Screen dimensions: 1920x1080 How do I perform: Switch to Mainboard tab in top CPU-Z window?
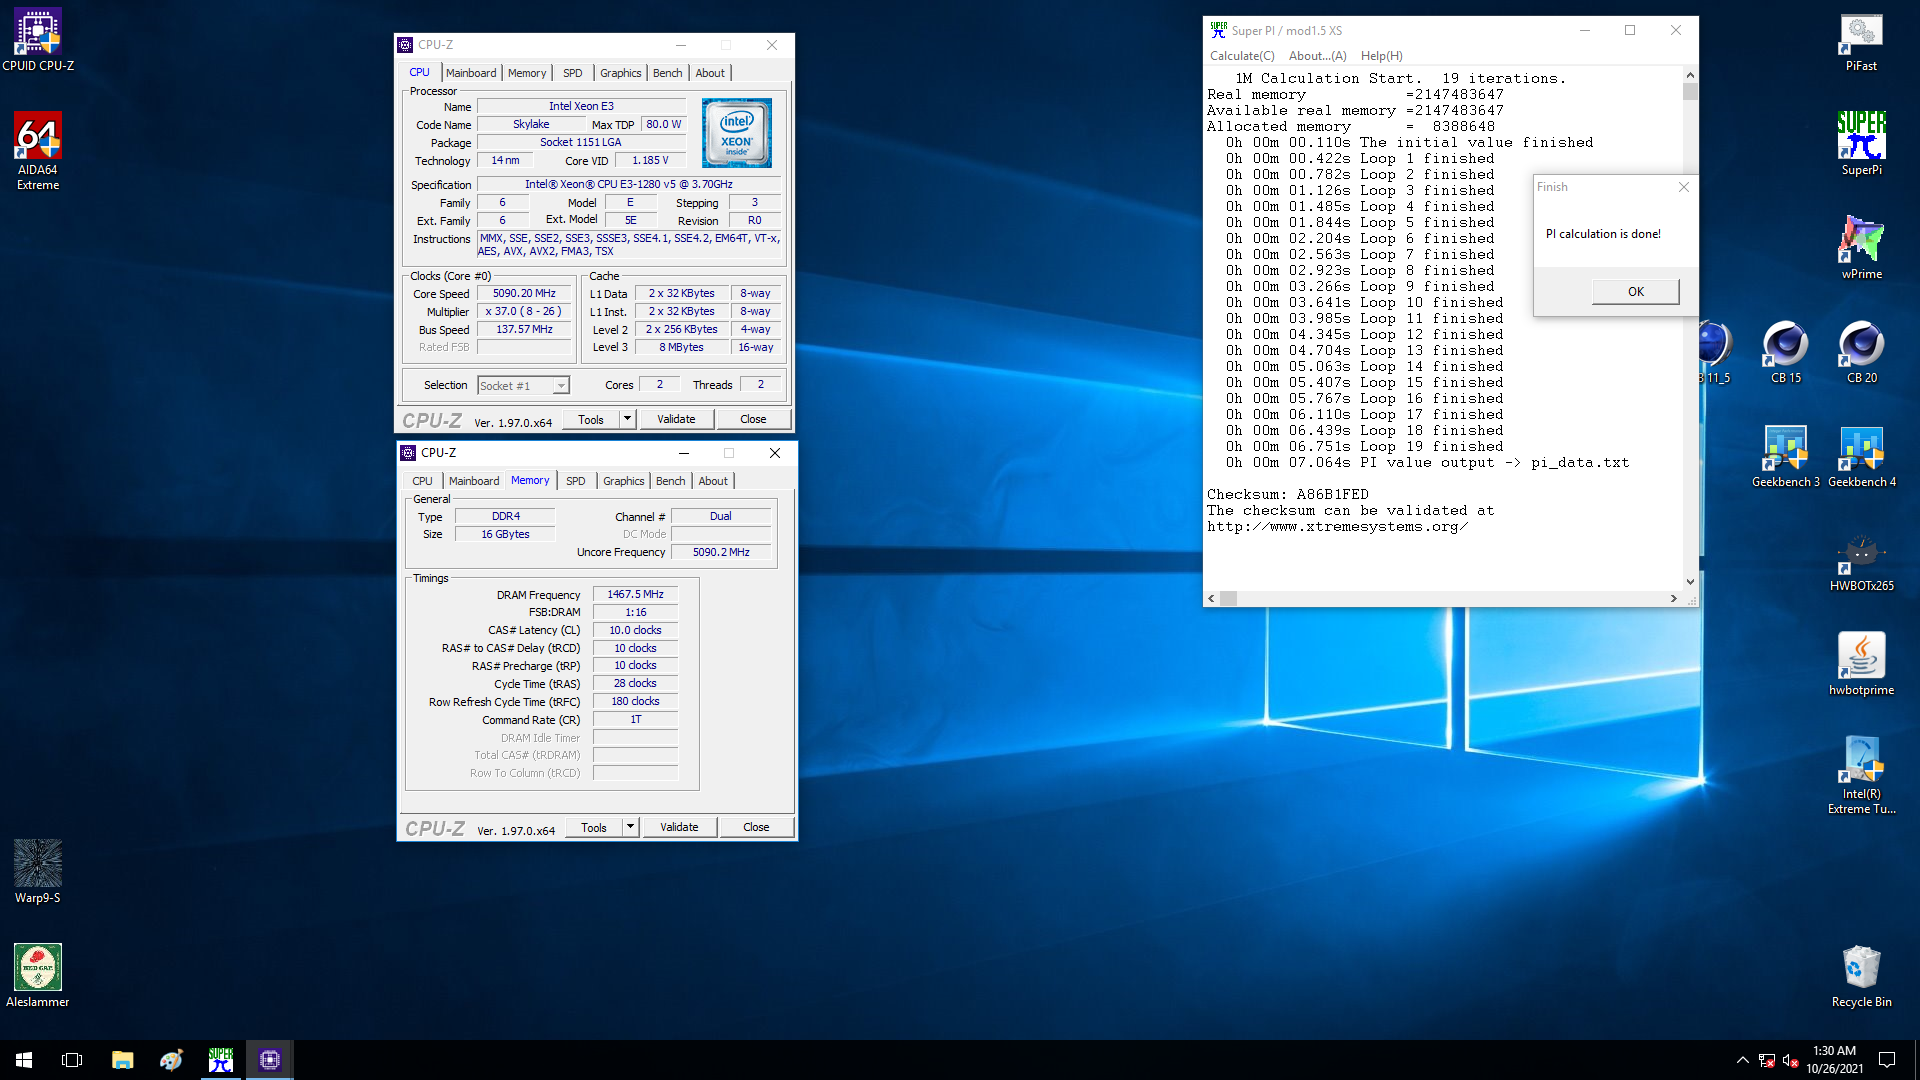pos(471,73)
